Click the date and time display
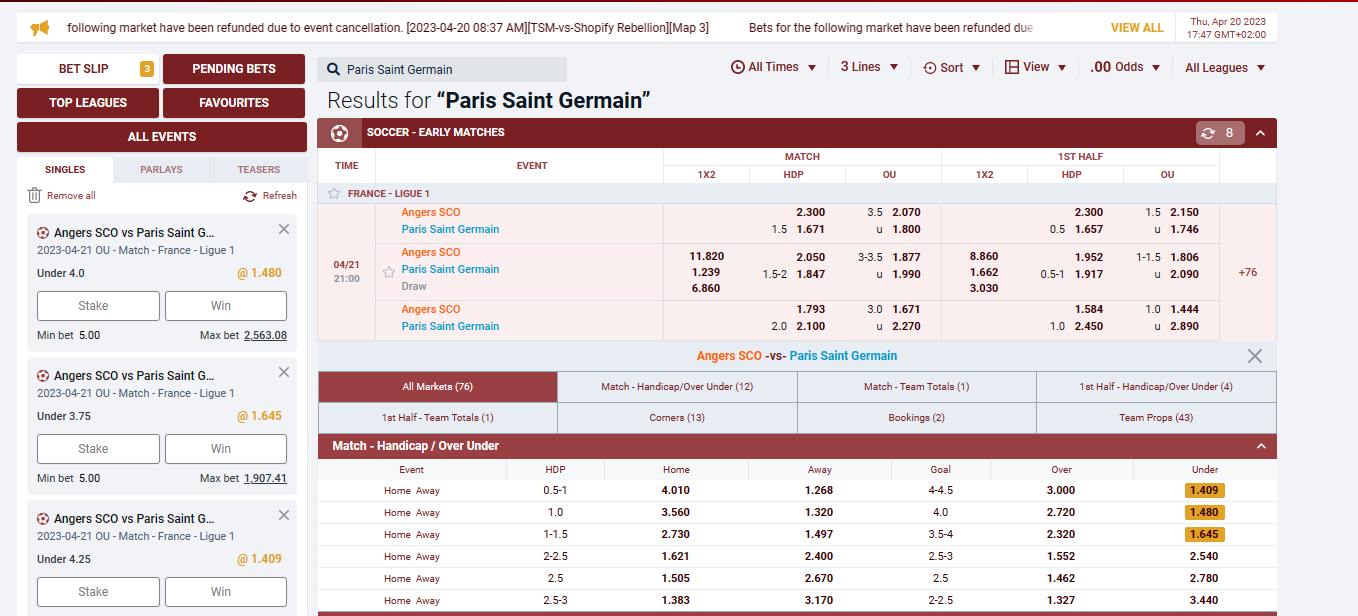This screenshot has height=616, width=1358. [1227, 28]
